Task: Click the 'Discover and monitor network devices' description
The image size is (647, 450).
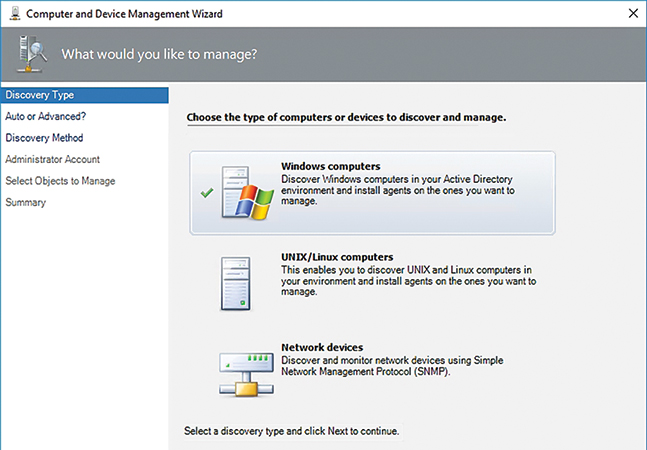Action: pyautogui.click(x=392, y=366)
